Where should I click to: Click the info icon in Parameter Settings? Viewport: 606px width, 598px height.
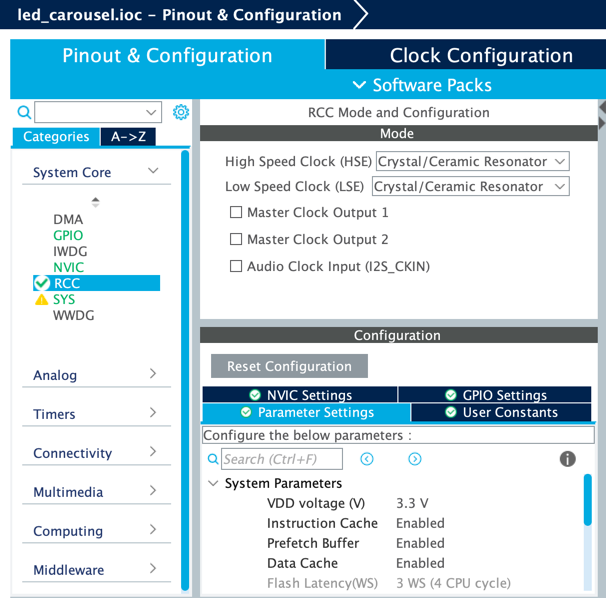click(567, 459)
